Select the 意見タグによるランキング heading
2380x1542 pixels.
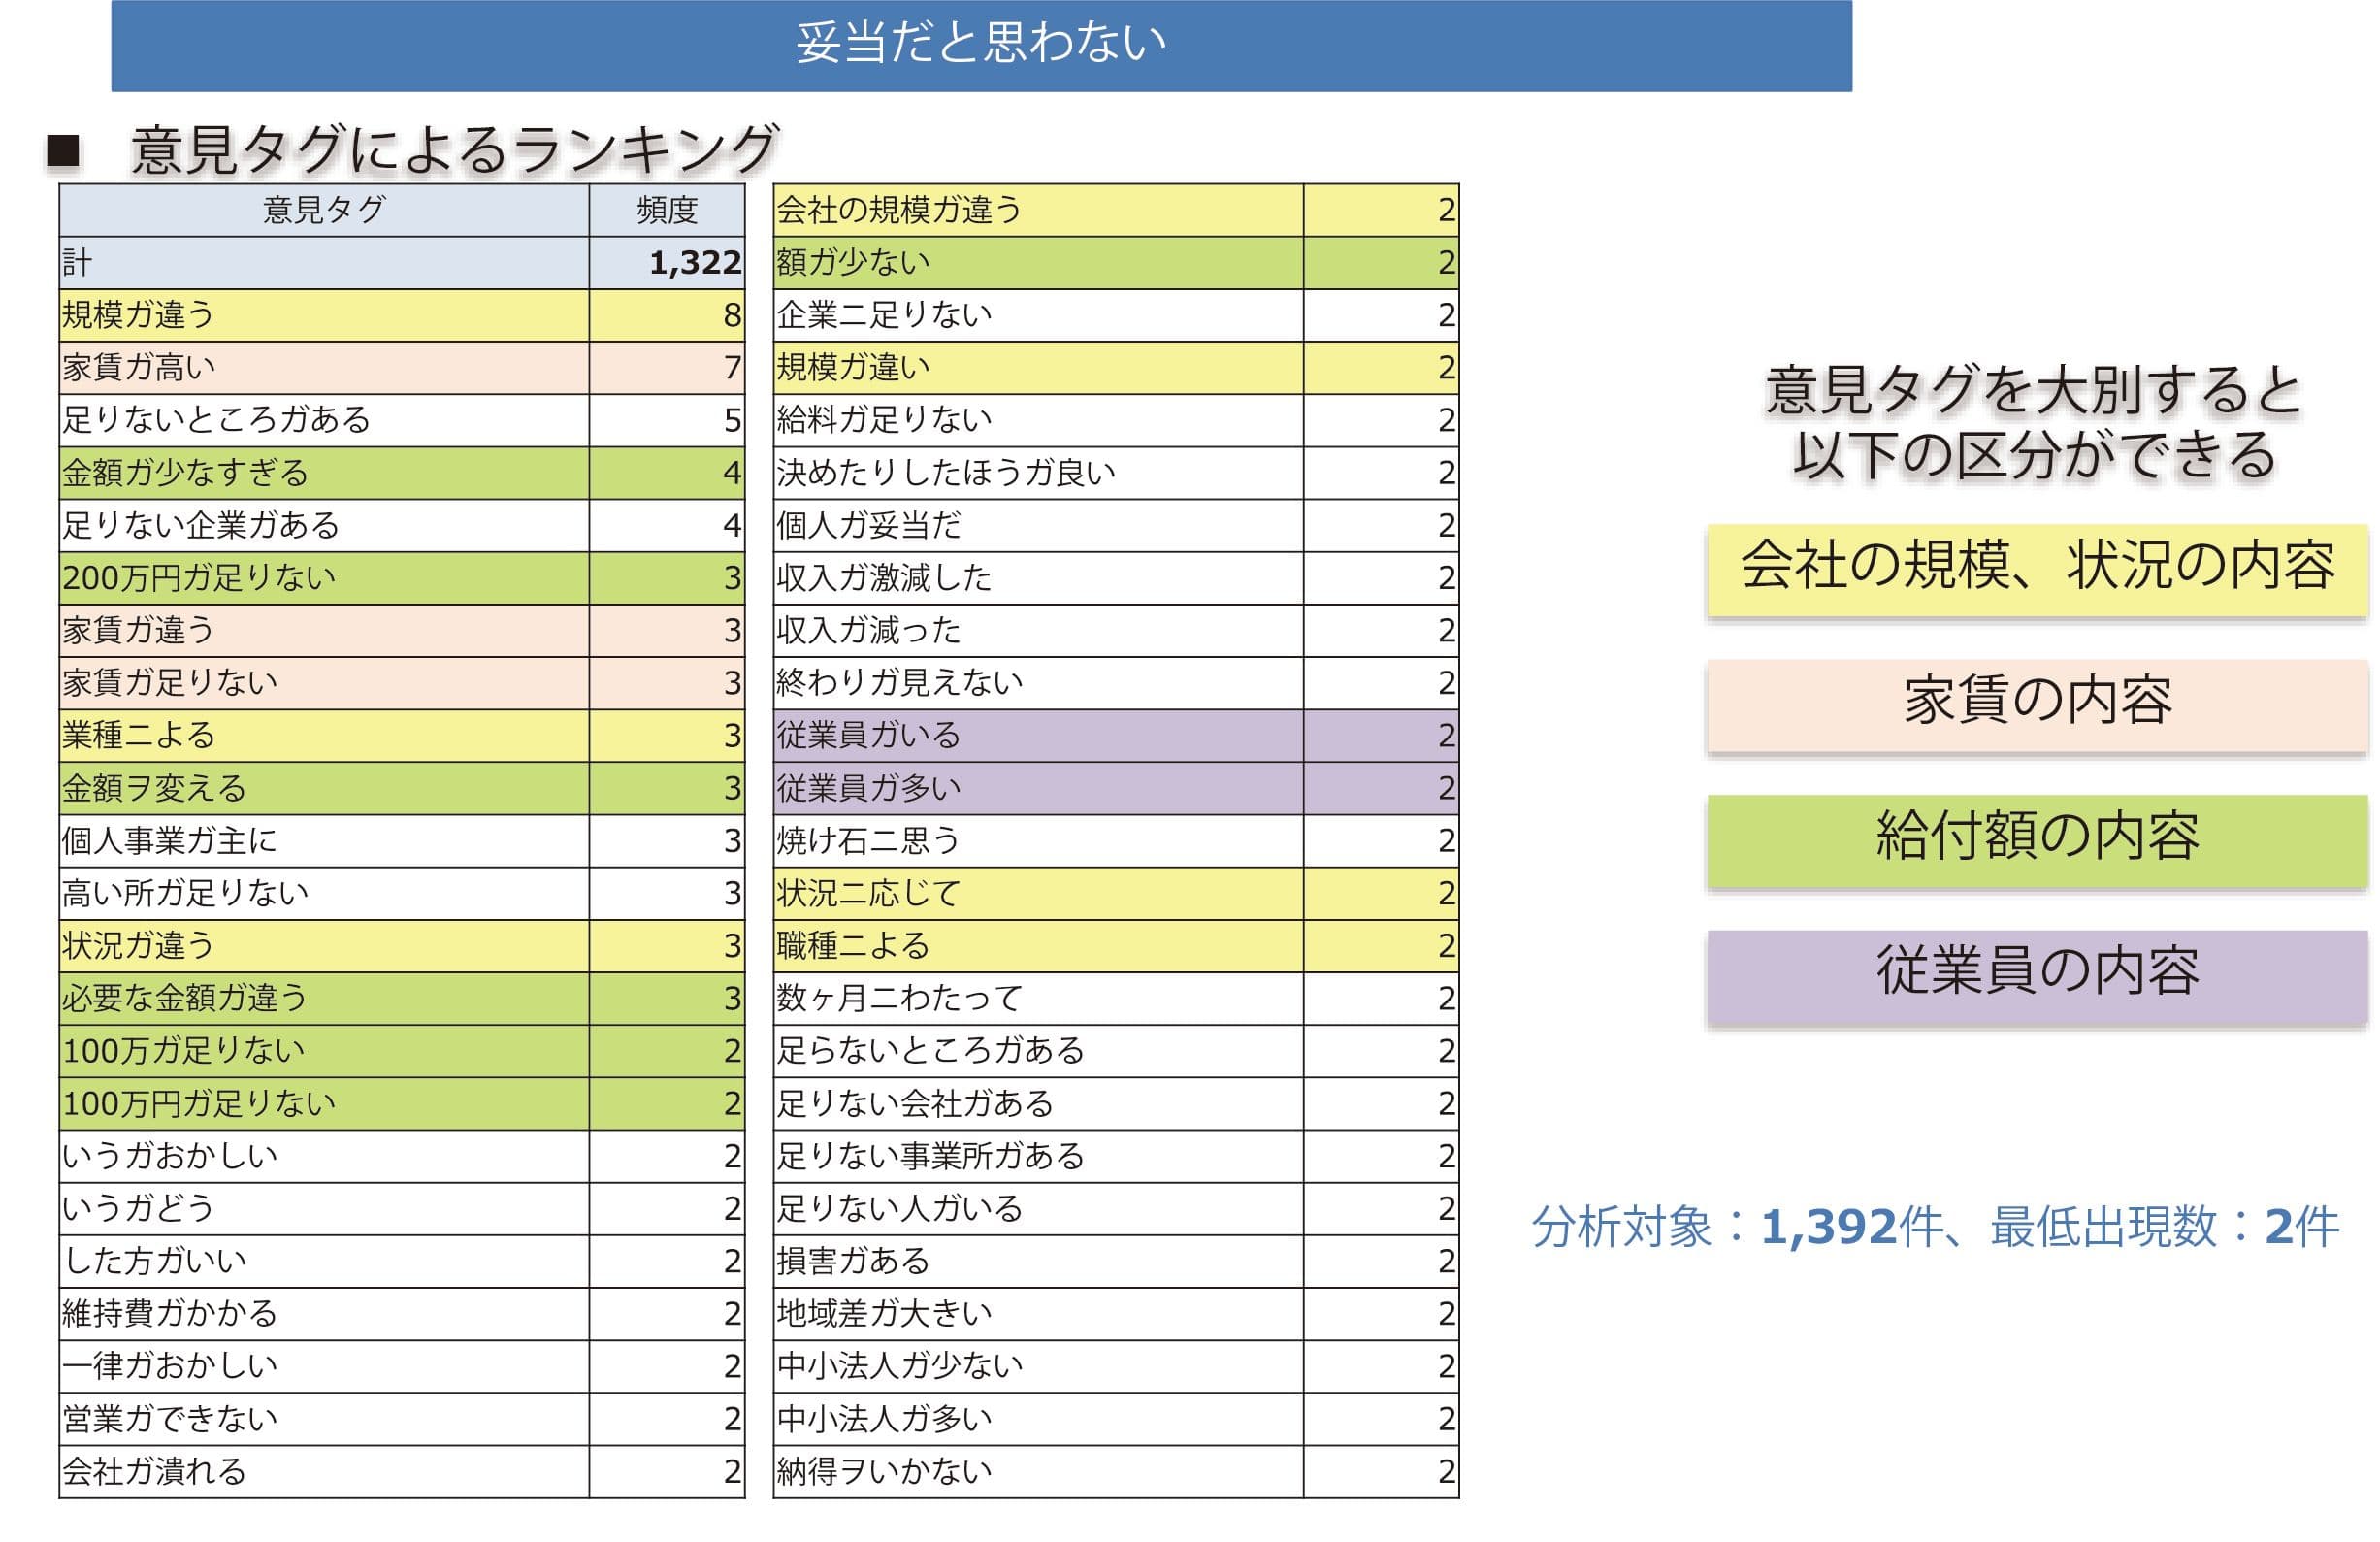454,149
